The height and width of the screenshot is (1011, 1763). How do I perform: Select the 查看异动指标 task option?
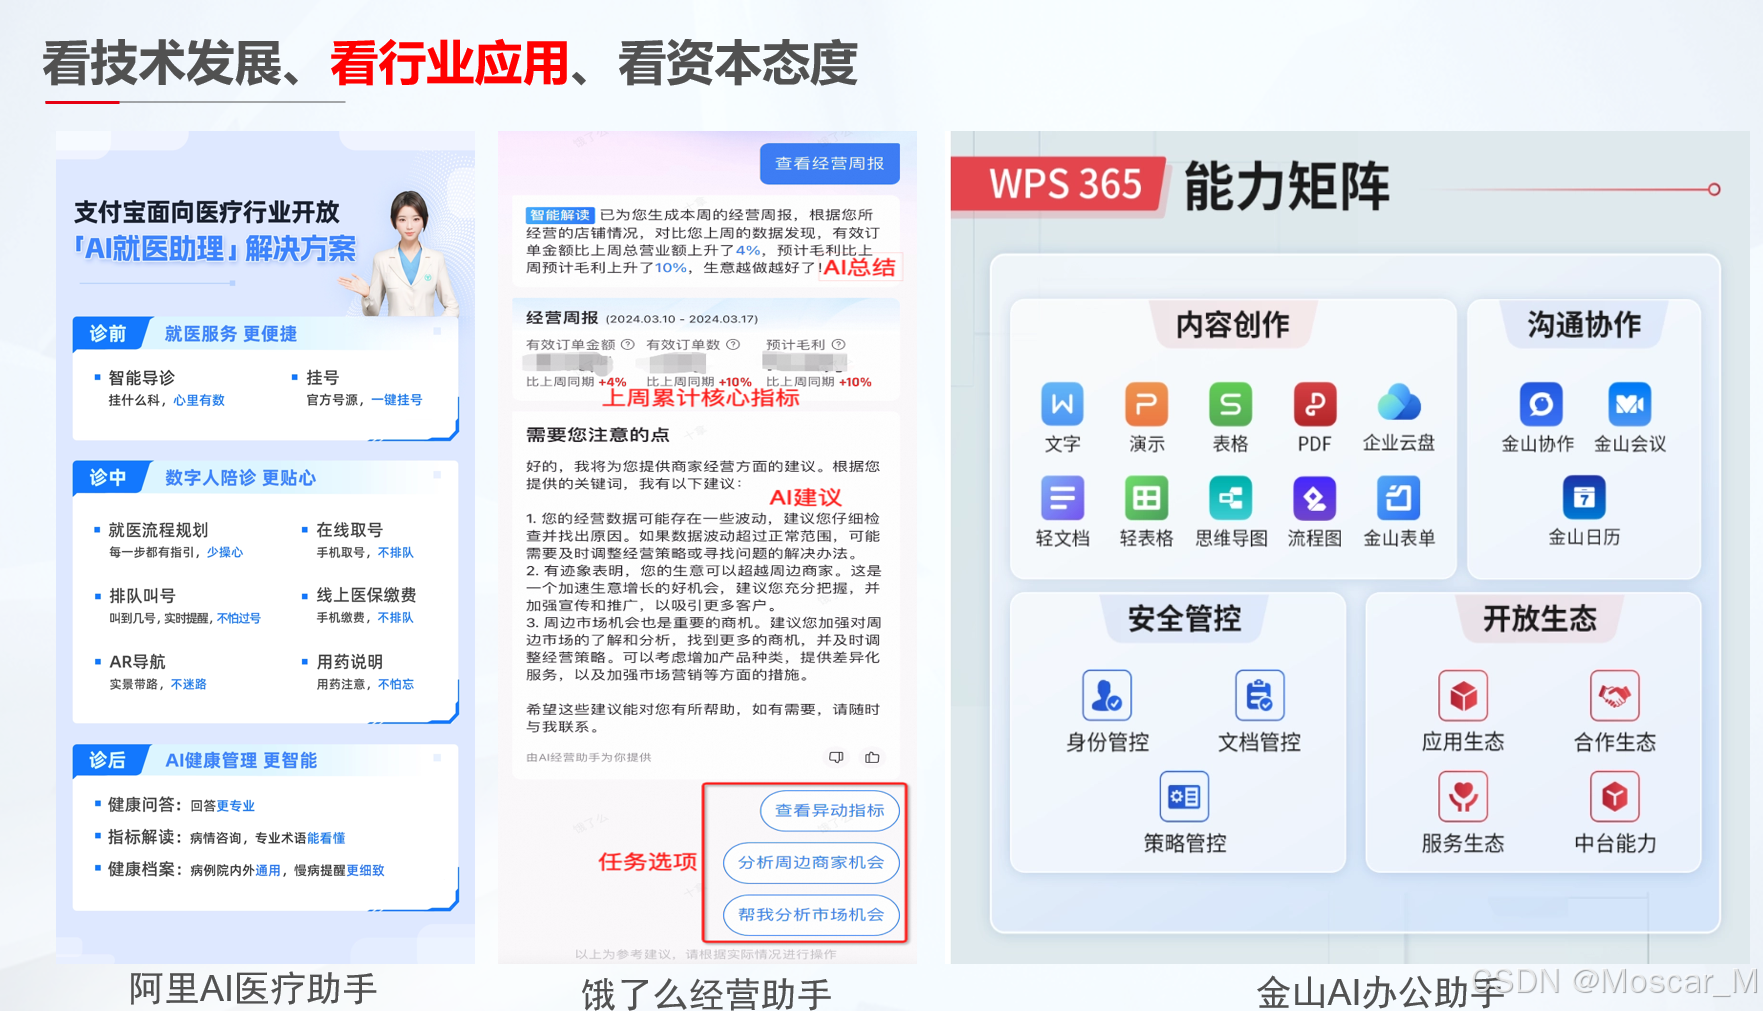click(x=830, y=810)
